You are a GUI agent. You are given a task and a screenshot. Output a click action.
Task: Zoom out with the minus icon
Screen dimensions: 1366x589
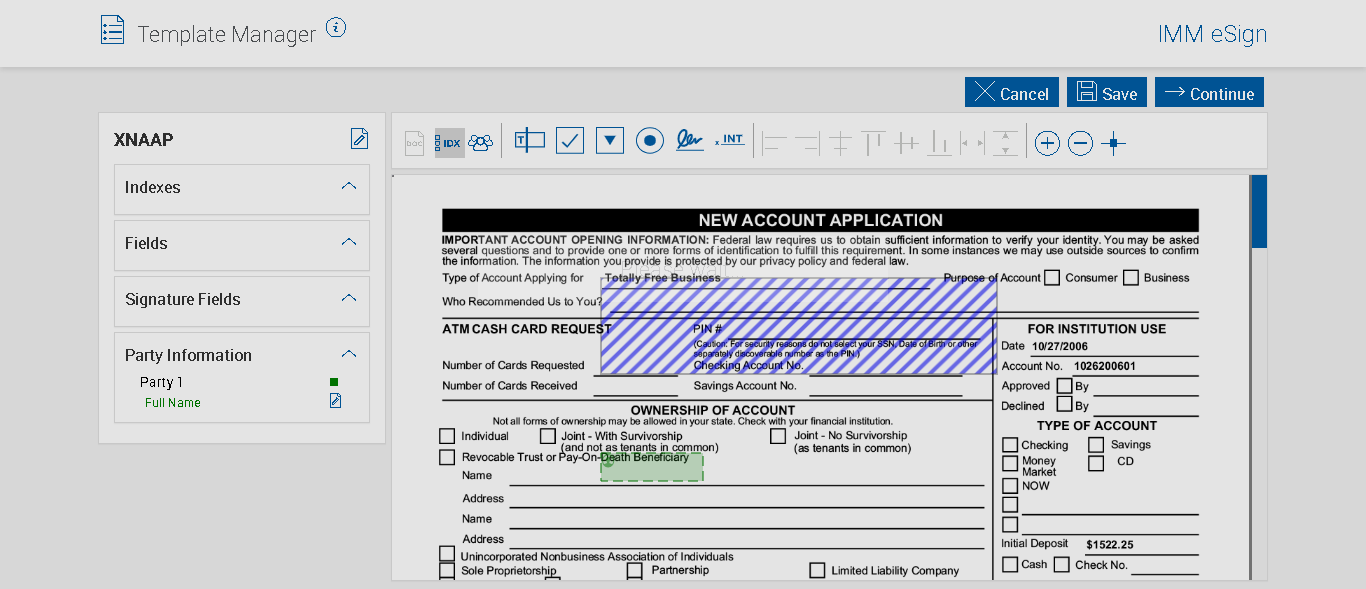click(1080, 143)
